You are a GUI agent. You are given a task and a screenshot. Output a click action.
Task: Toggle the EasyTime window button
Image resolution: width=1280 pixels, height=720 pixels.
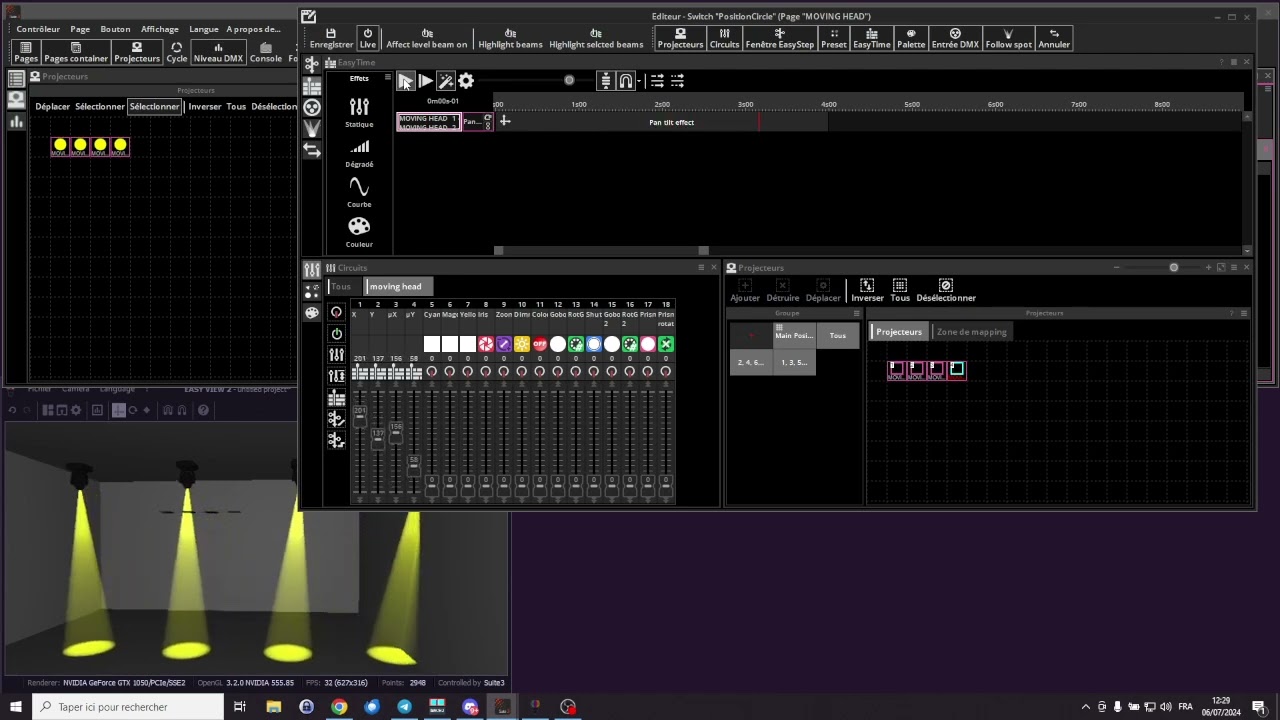pyautogui.click(x=871, y=38)
